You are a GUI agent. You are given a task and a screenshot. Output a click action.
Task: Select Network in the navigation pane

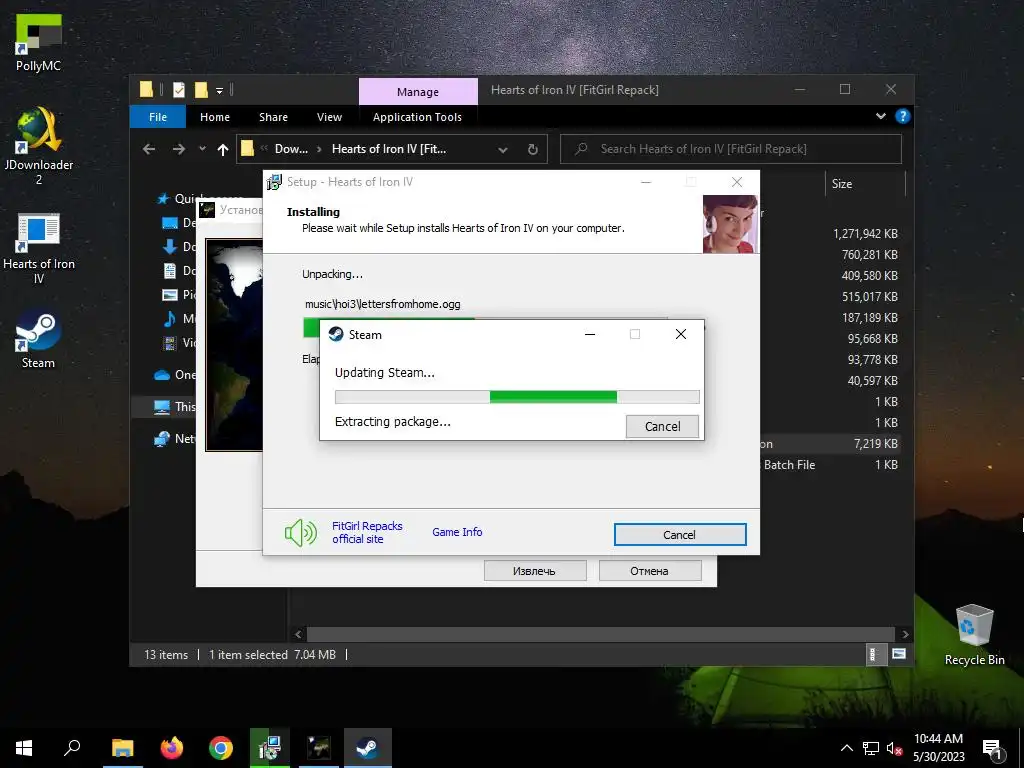tap(175, 438)
